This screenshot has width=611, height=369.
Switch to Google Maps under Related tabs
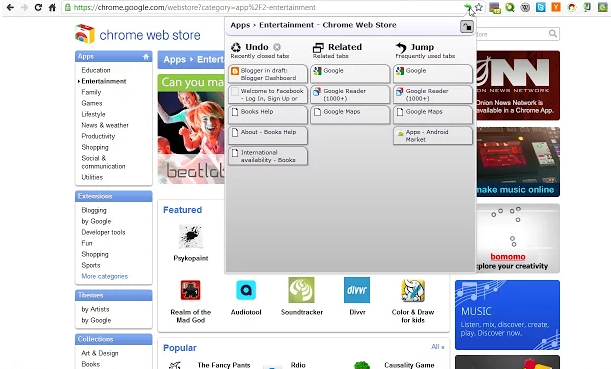tap(350, 115)
